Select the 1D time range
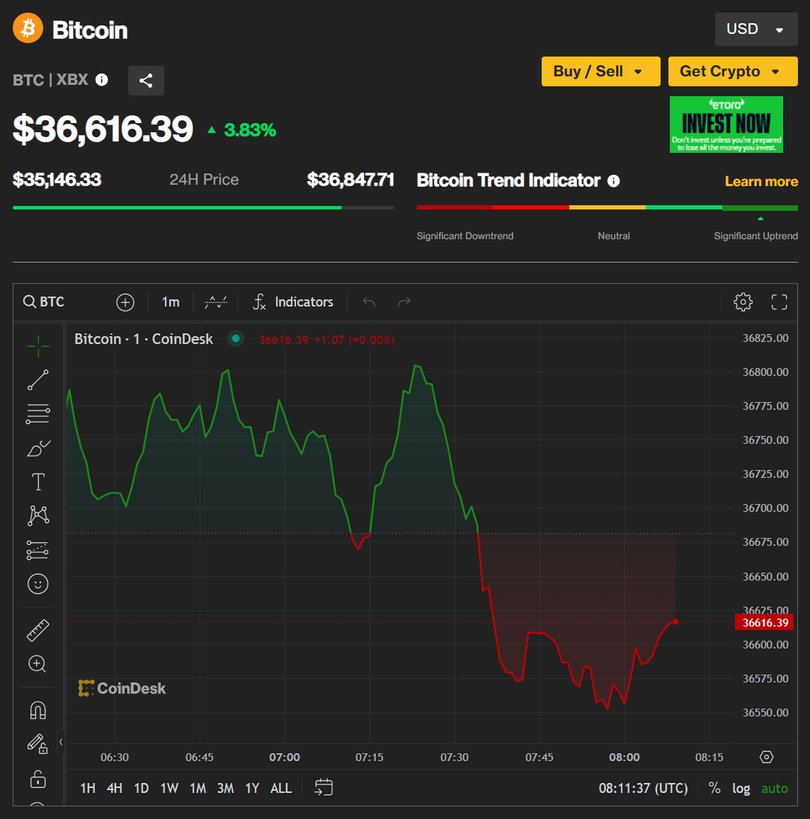Viewport: 810px width, 819px height. coord(141,788)
